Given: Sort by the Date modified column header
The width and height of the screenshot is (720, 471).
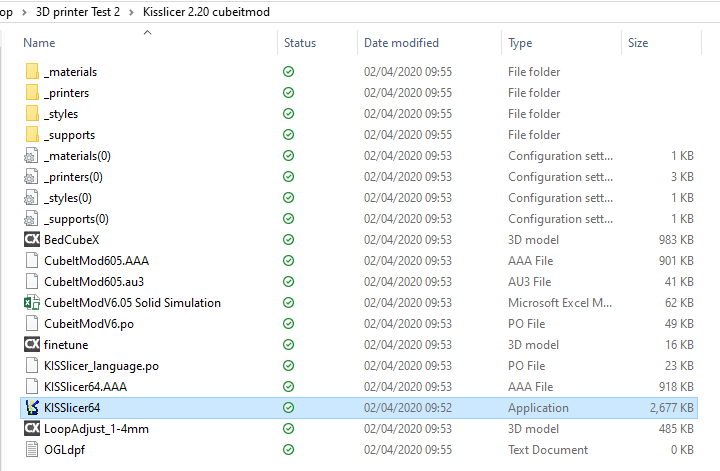Looking at the screenshot, I should click(x=401, y=43).
